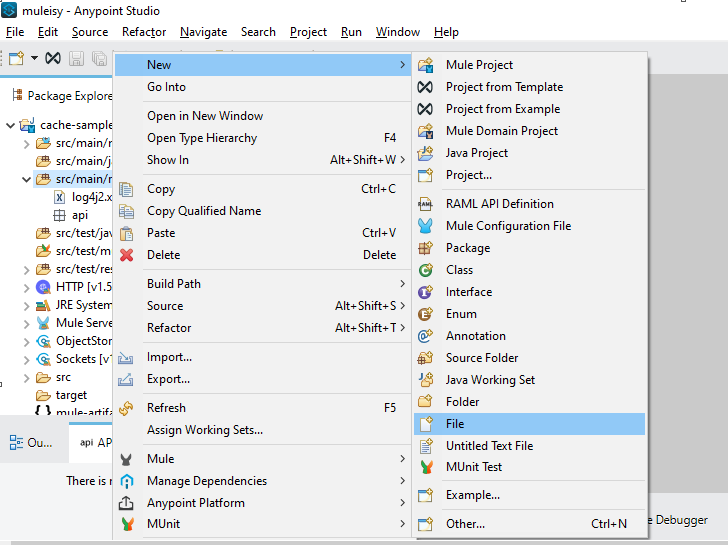The height and width of the screenshot is (545, 728).
Task: Click the Save All toolbar icon
Action: (x=99, y=58)
